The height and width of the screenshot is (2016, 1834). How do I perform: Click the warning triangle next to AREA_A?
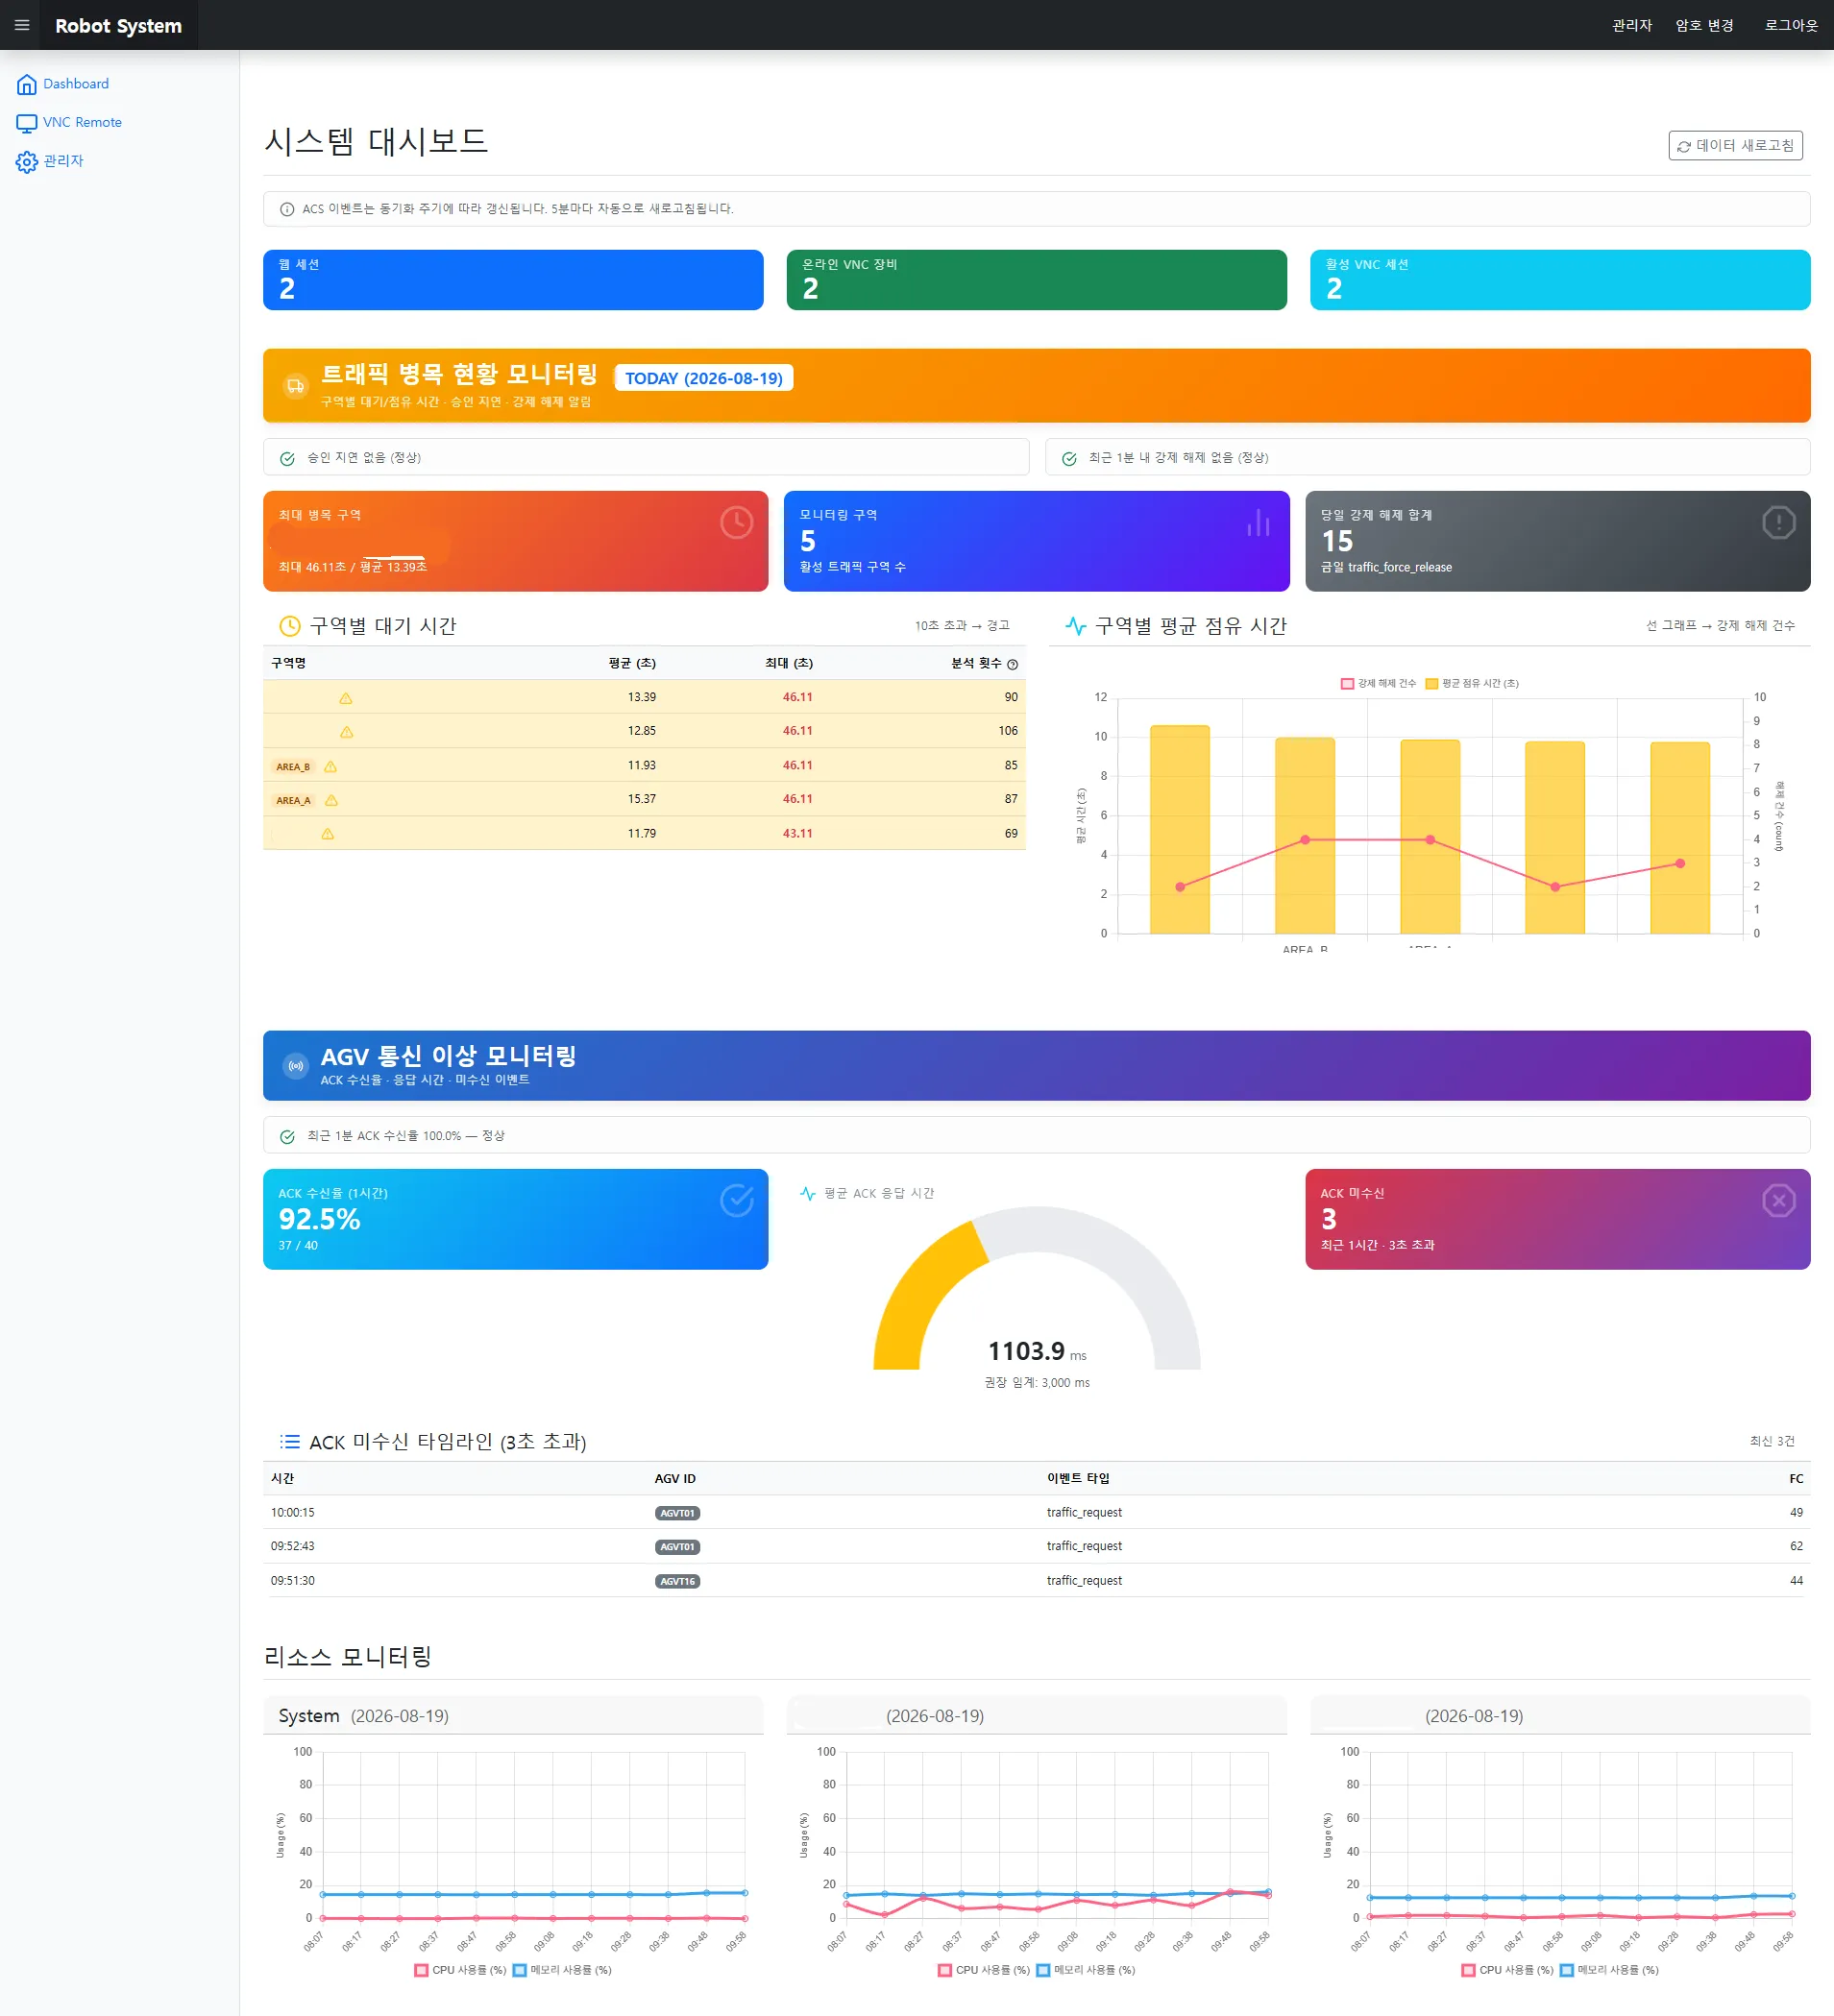pyautogui.click(x=332, y=801)
